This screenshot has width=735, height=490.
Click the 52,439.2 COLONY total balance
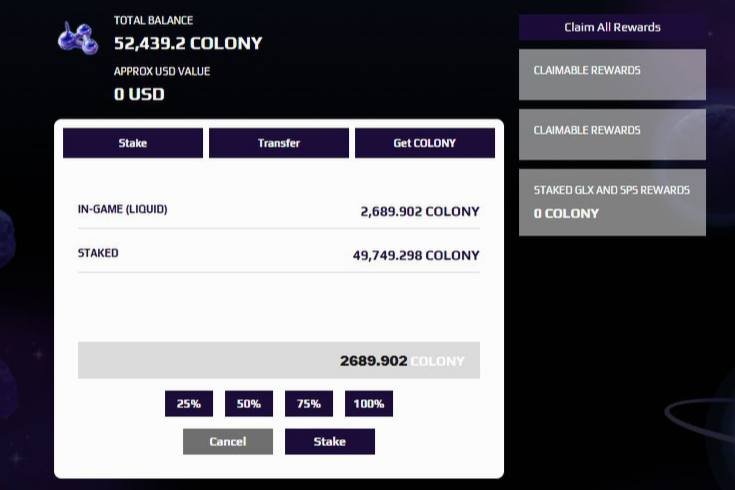point(188,43)
